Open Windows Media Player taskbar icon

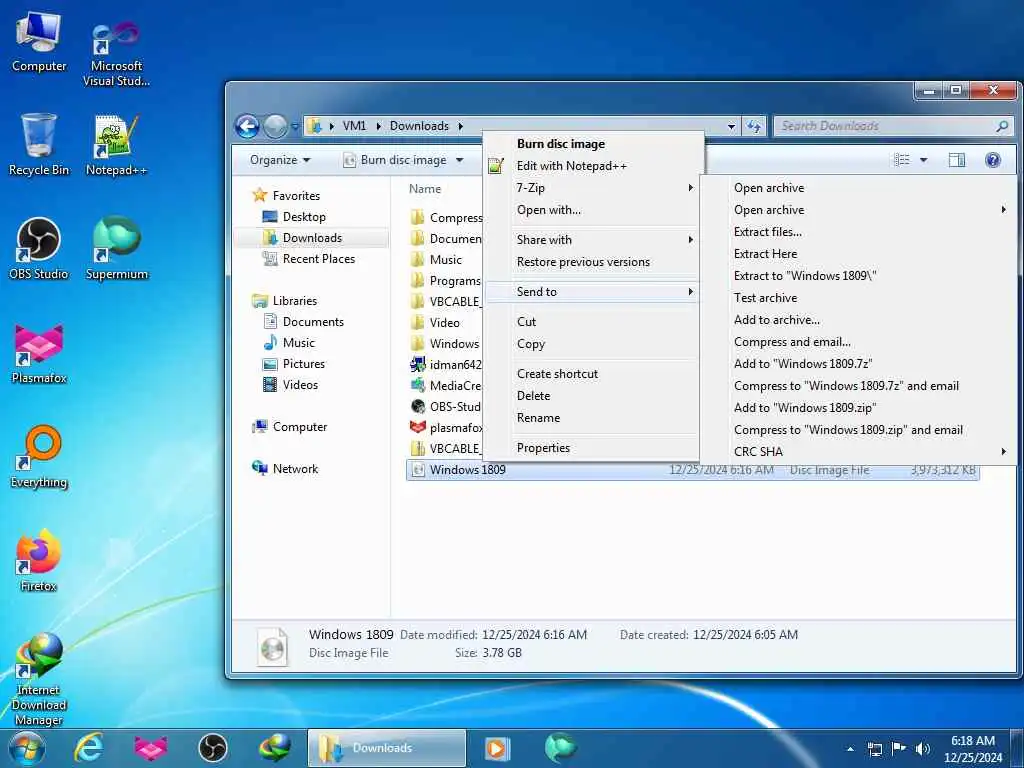pyautogui.click(x=497, y=748)
